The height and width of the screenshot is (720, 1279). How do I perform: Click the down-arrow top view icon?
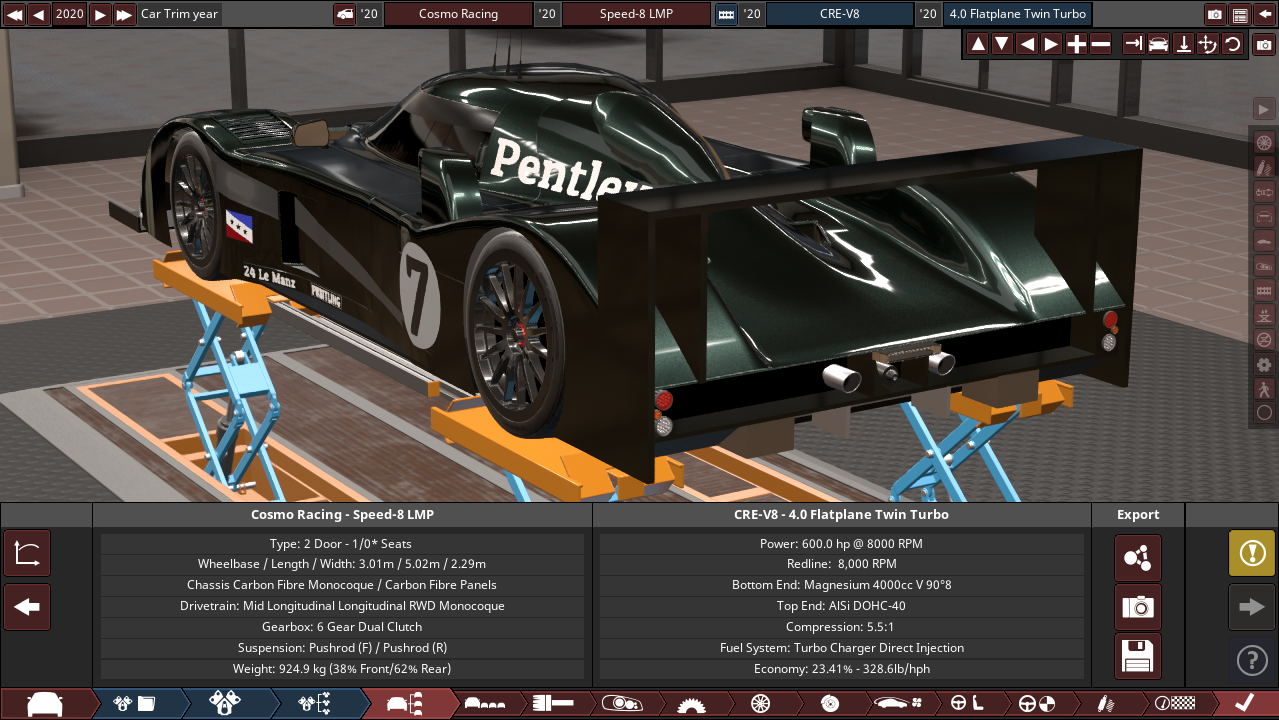click(1183, 44)
